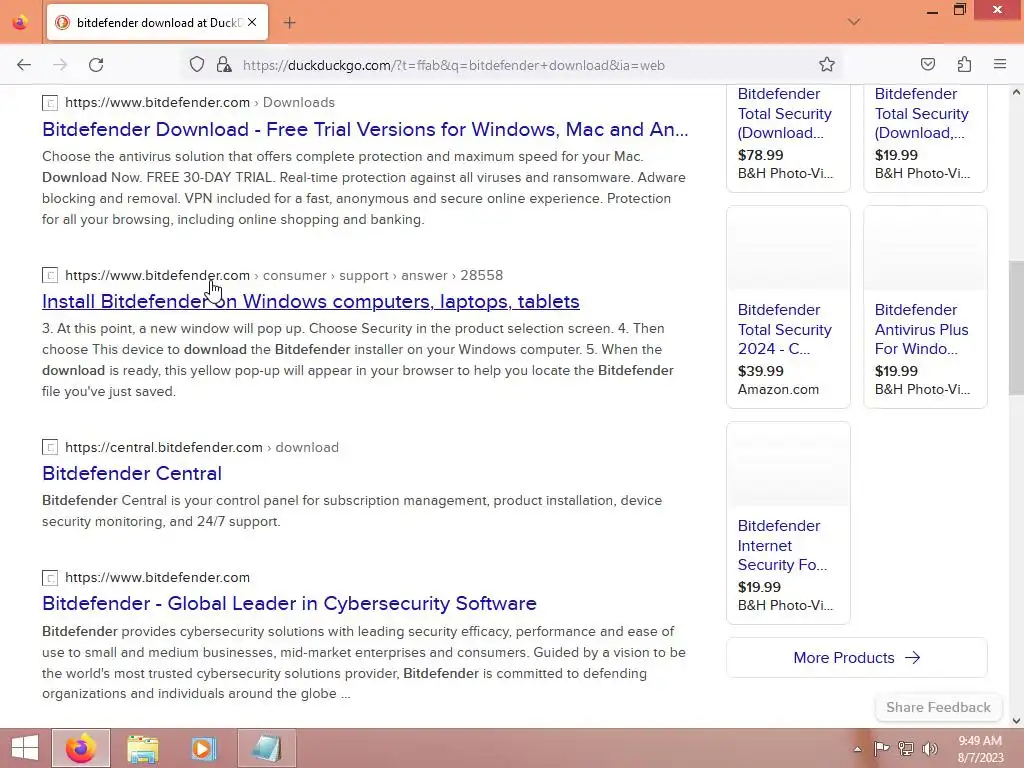Viewport: 1024px width, 768px height.
Task: Open the Extensions puzzle icon
Action: pos(964,64)
